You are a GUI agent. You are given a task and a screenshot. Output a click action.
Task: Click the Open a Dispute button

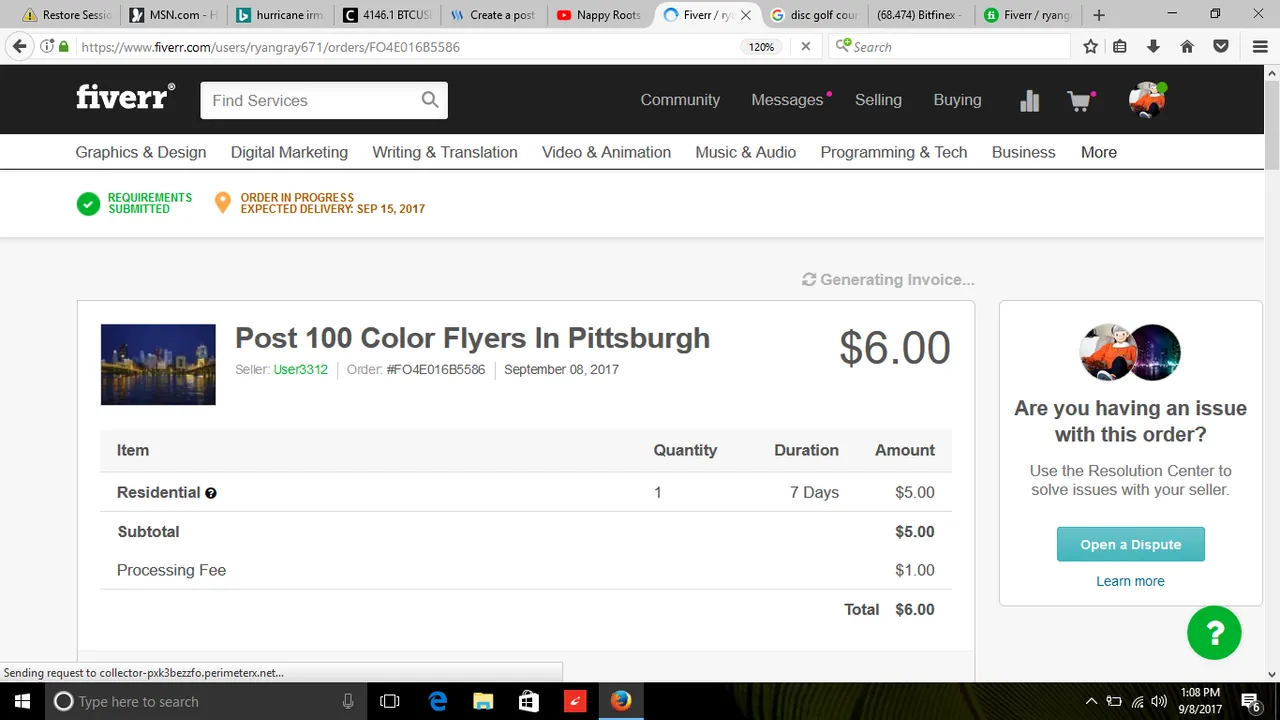(x=1130, y=544)
